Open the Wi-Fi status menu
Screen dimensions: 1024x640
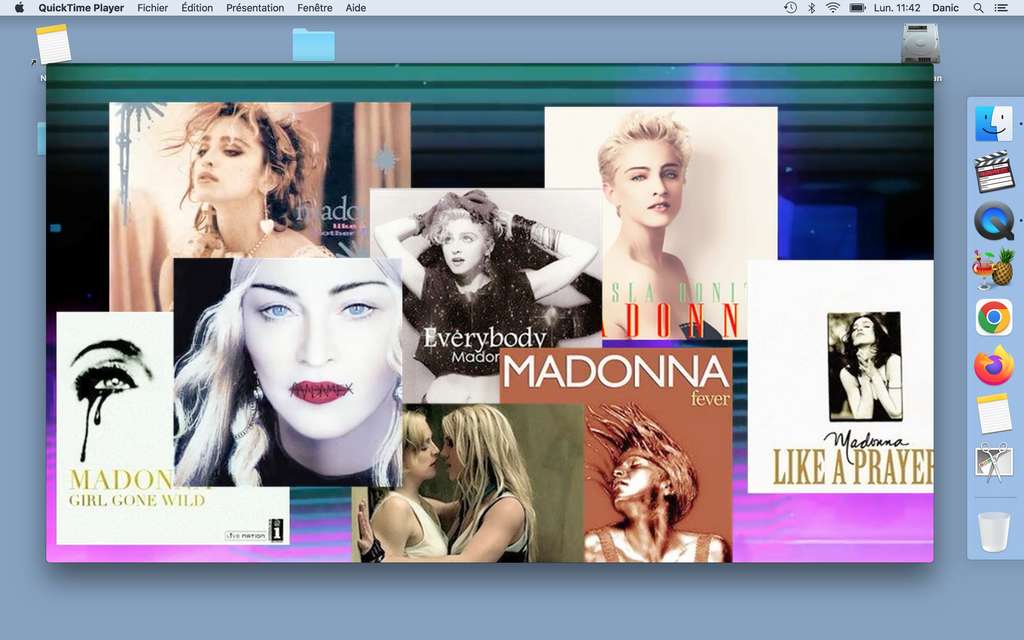tap(833, 8)
